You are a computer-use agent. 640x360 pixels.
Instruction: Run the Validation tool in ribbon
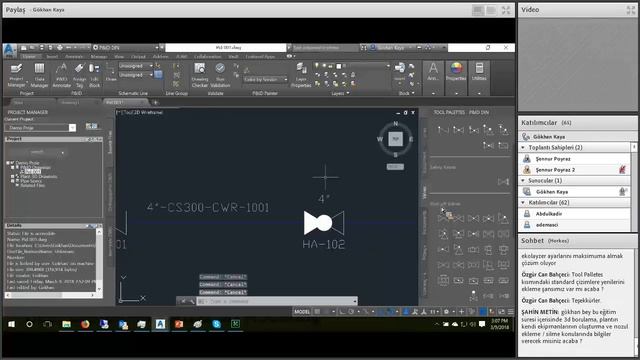click(220, 76)
